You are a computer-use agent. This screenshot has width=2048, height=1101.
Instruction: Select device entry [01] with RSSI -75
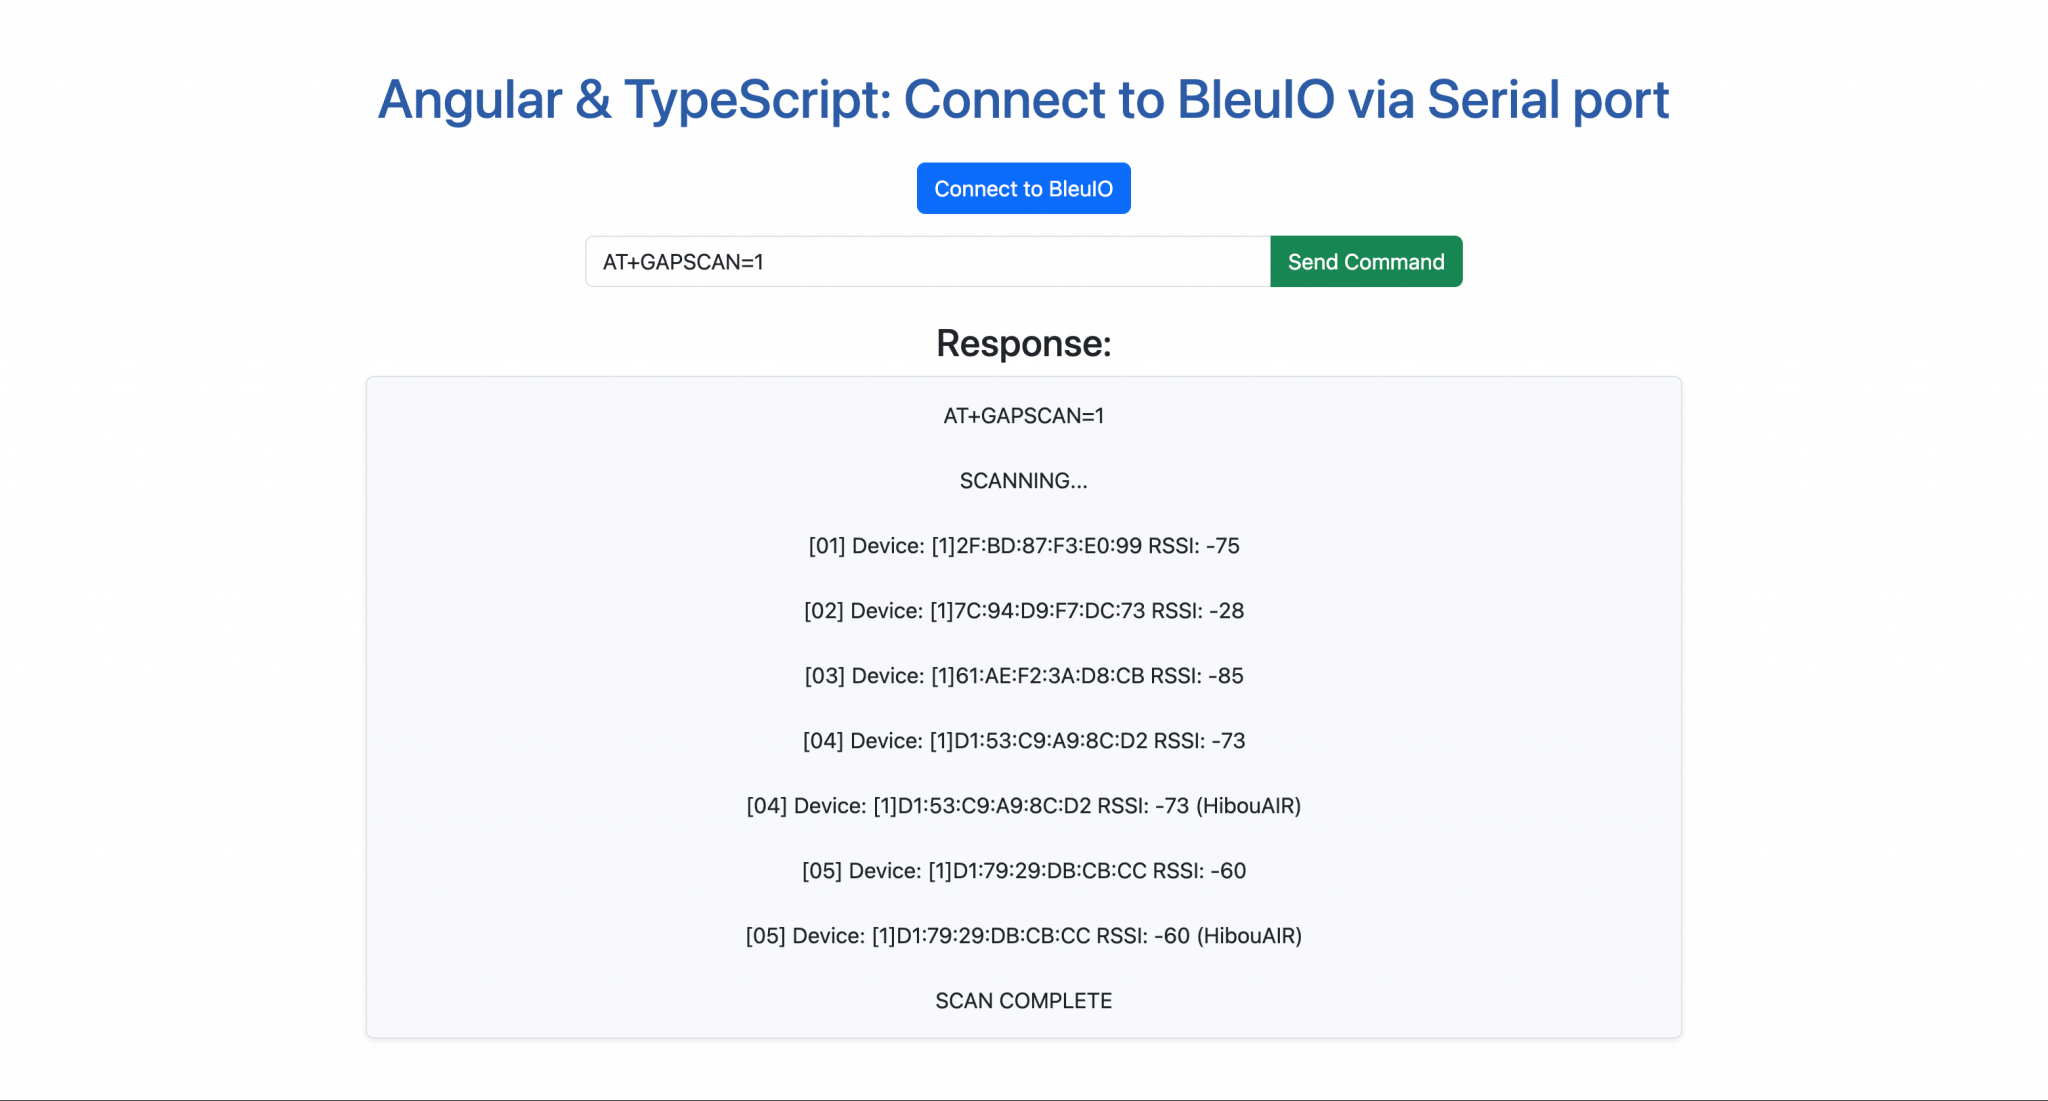tap(1023, 546)
